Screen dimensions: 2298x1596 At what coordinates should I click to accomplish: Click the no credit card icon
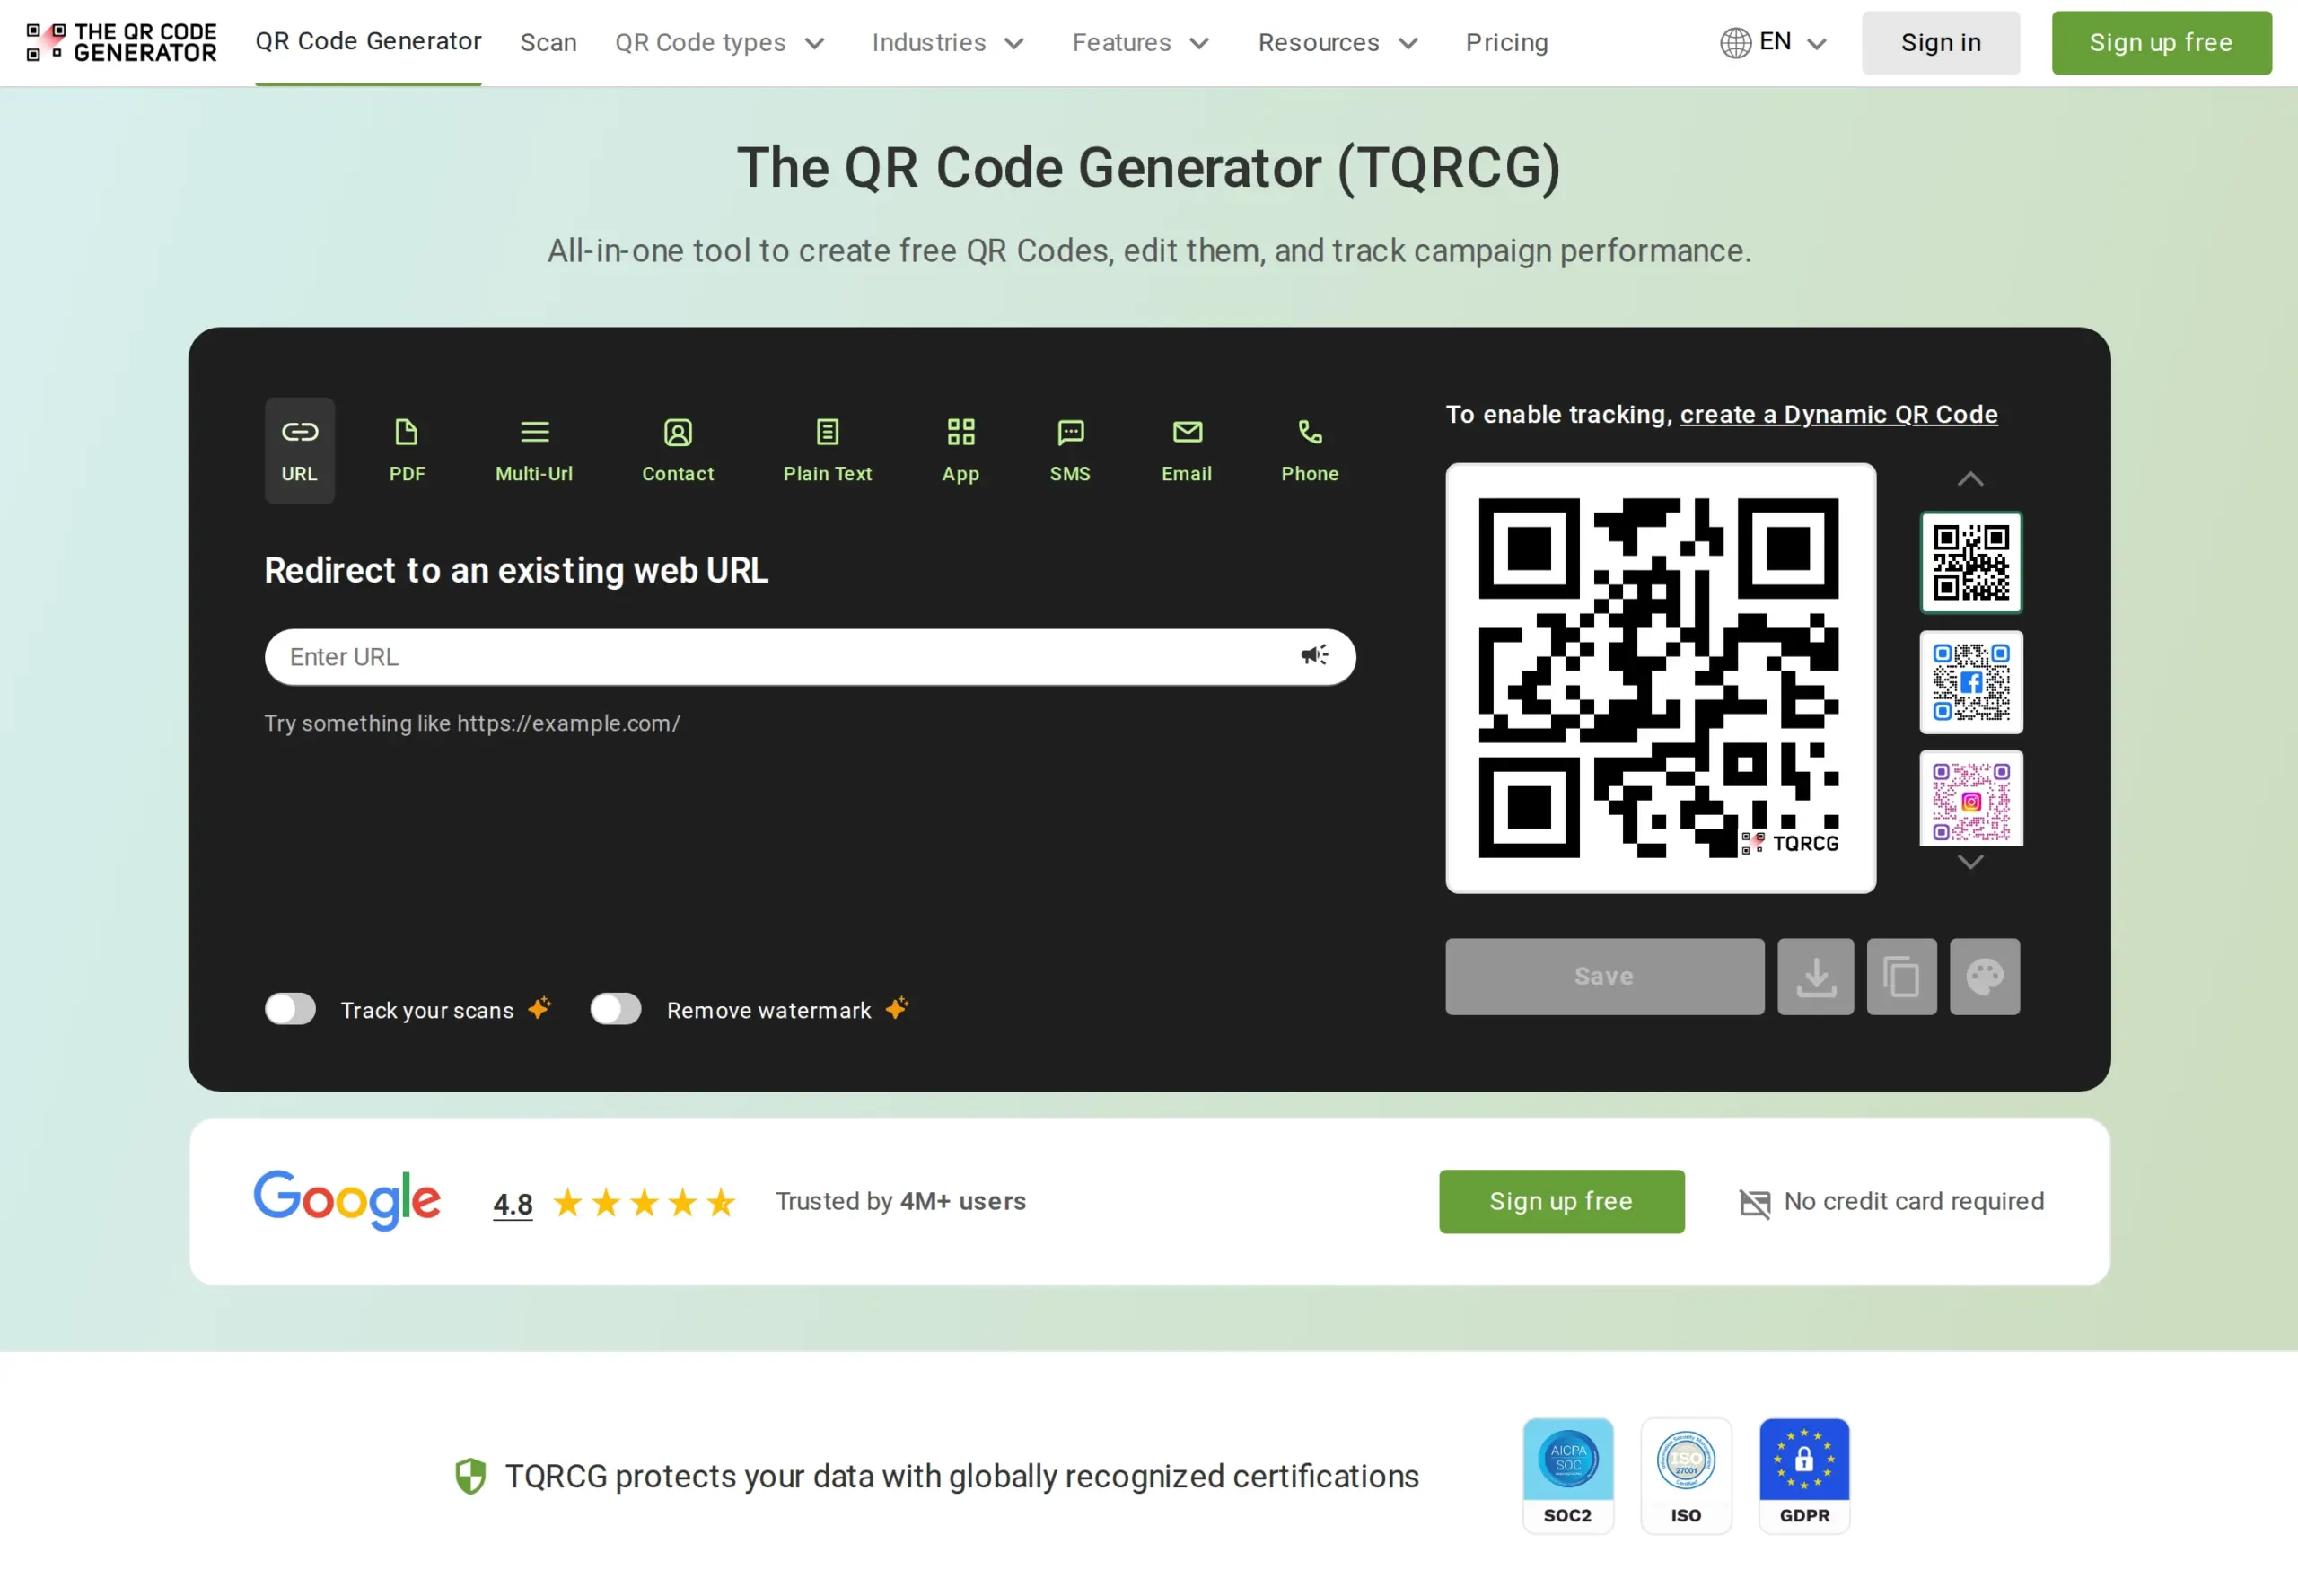click(x=1754, y=1202)
